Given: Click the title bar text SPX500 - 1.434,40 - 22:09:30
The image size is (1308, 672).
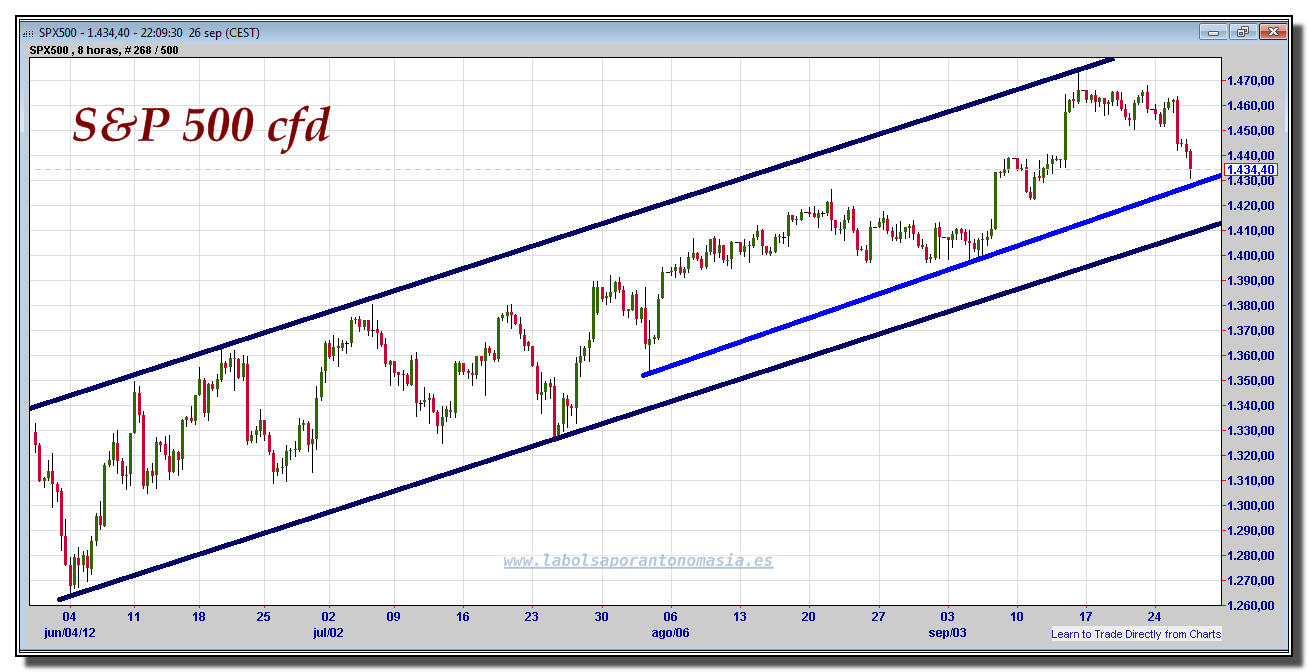Looking at the screenshot, I should 111,33.
